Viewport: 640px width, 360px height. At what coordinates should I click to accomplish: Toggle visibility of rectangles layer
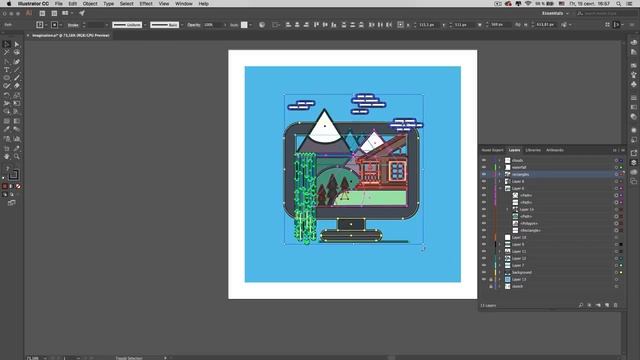[x=484, y=174]
